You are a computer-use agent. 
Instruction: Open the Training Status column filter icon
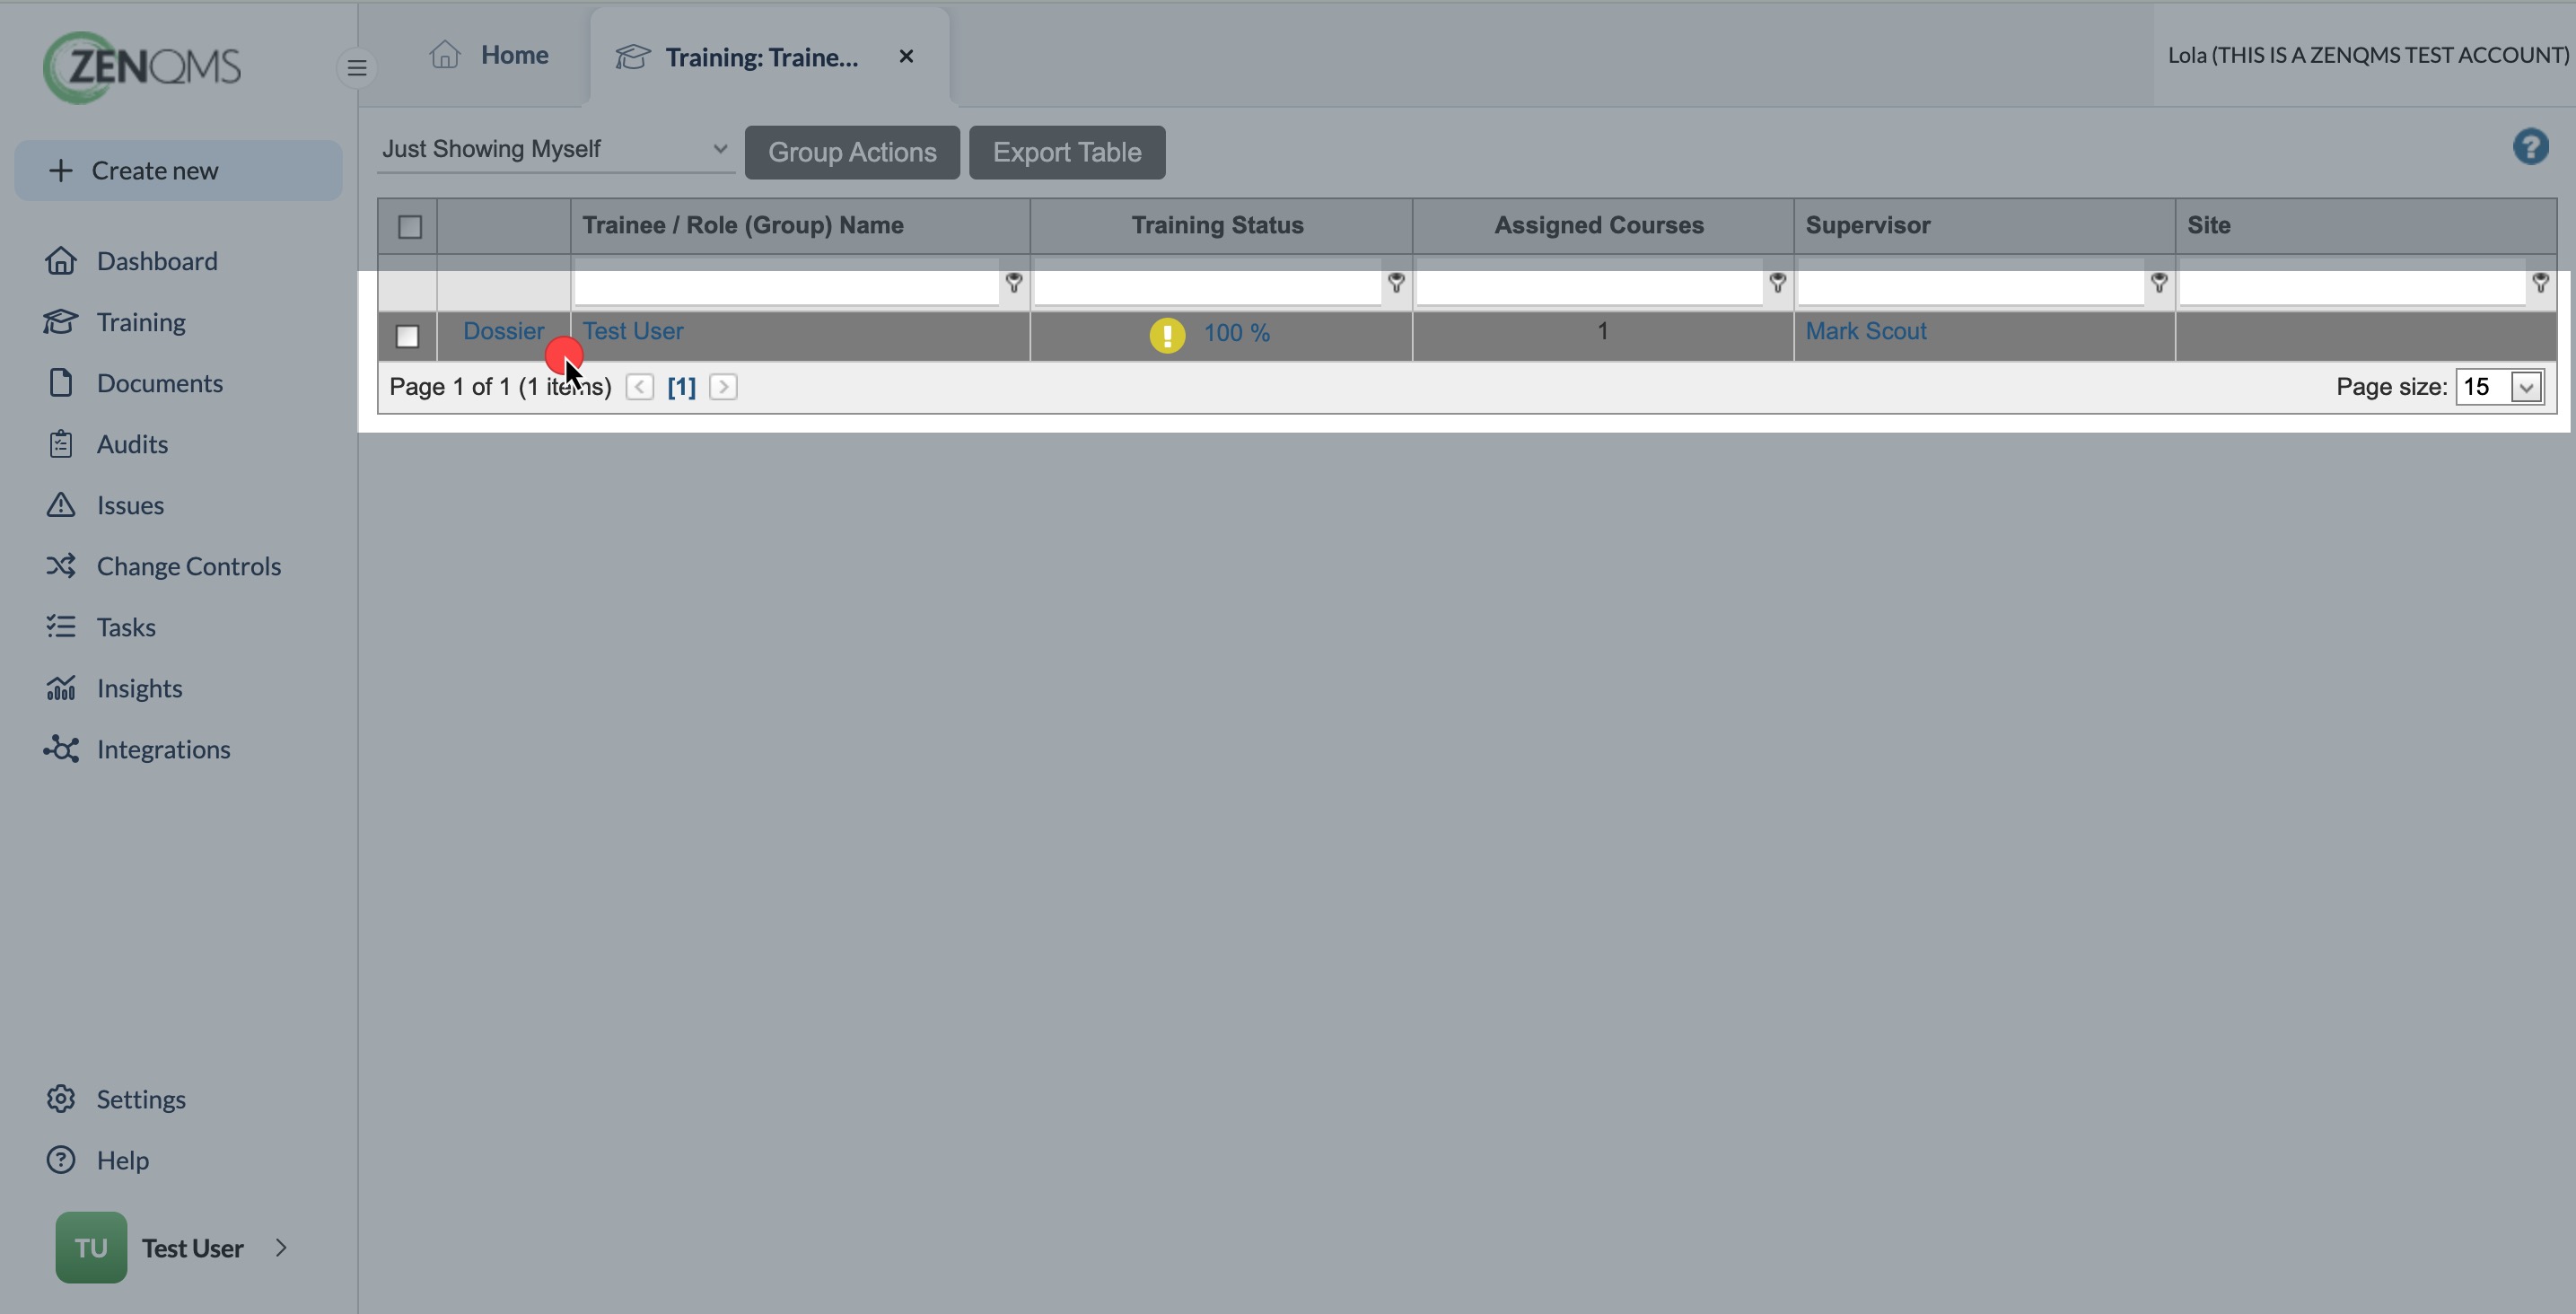pyautogui.click(x=1396, y=283)
